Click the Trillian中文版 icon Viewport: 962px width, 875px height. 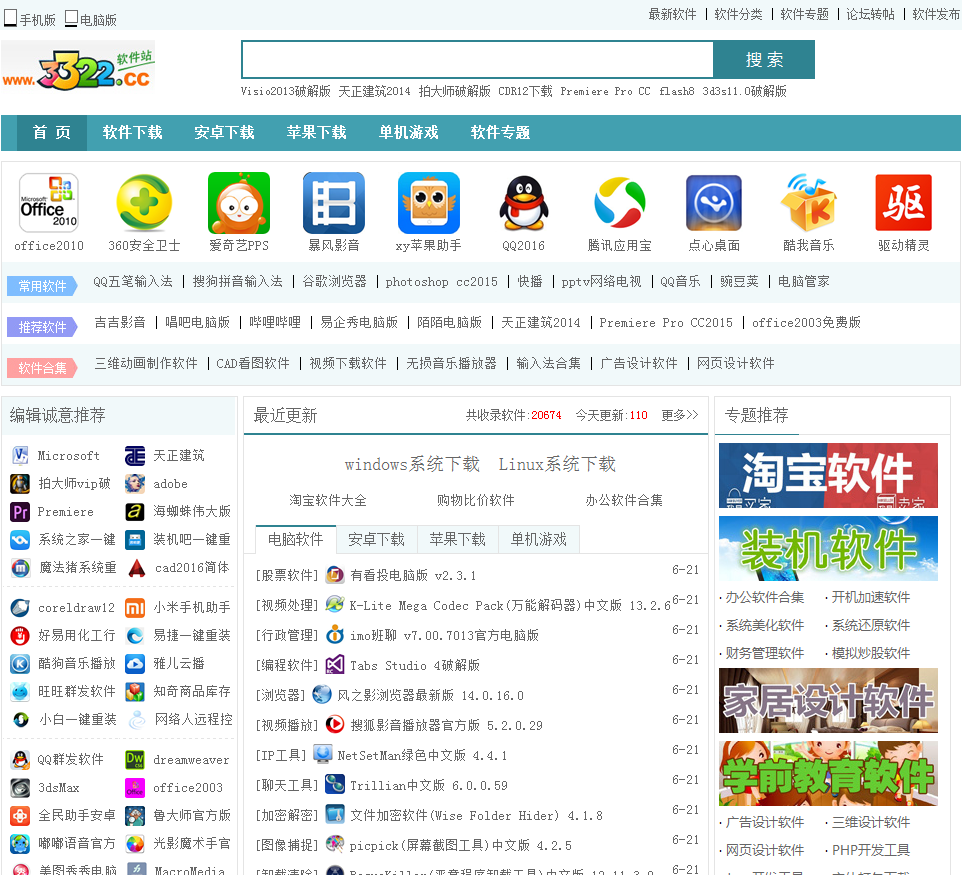(x=335, y=784)
